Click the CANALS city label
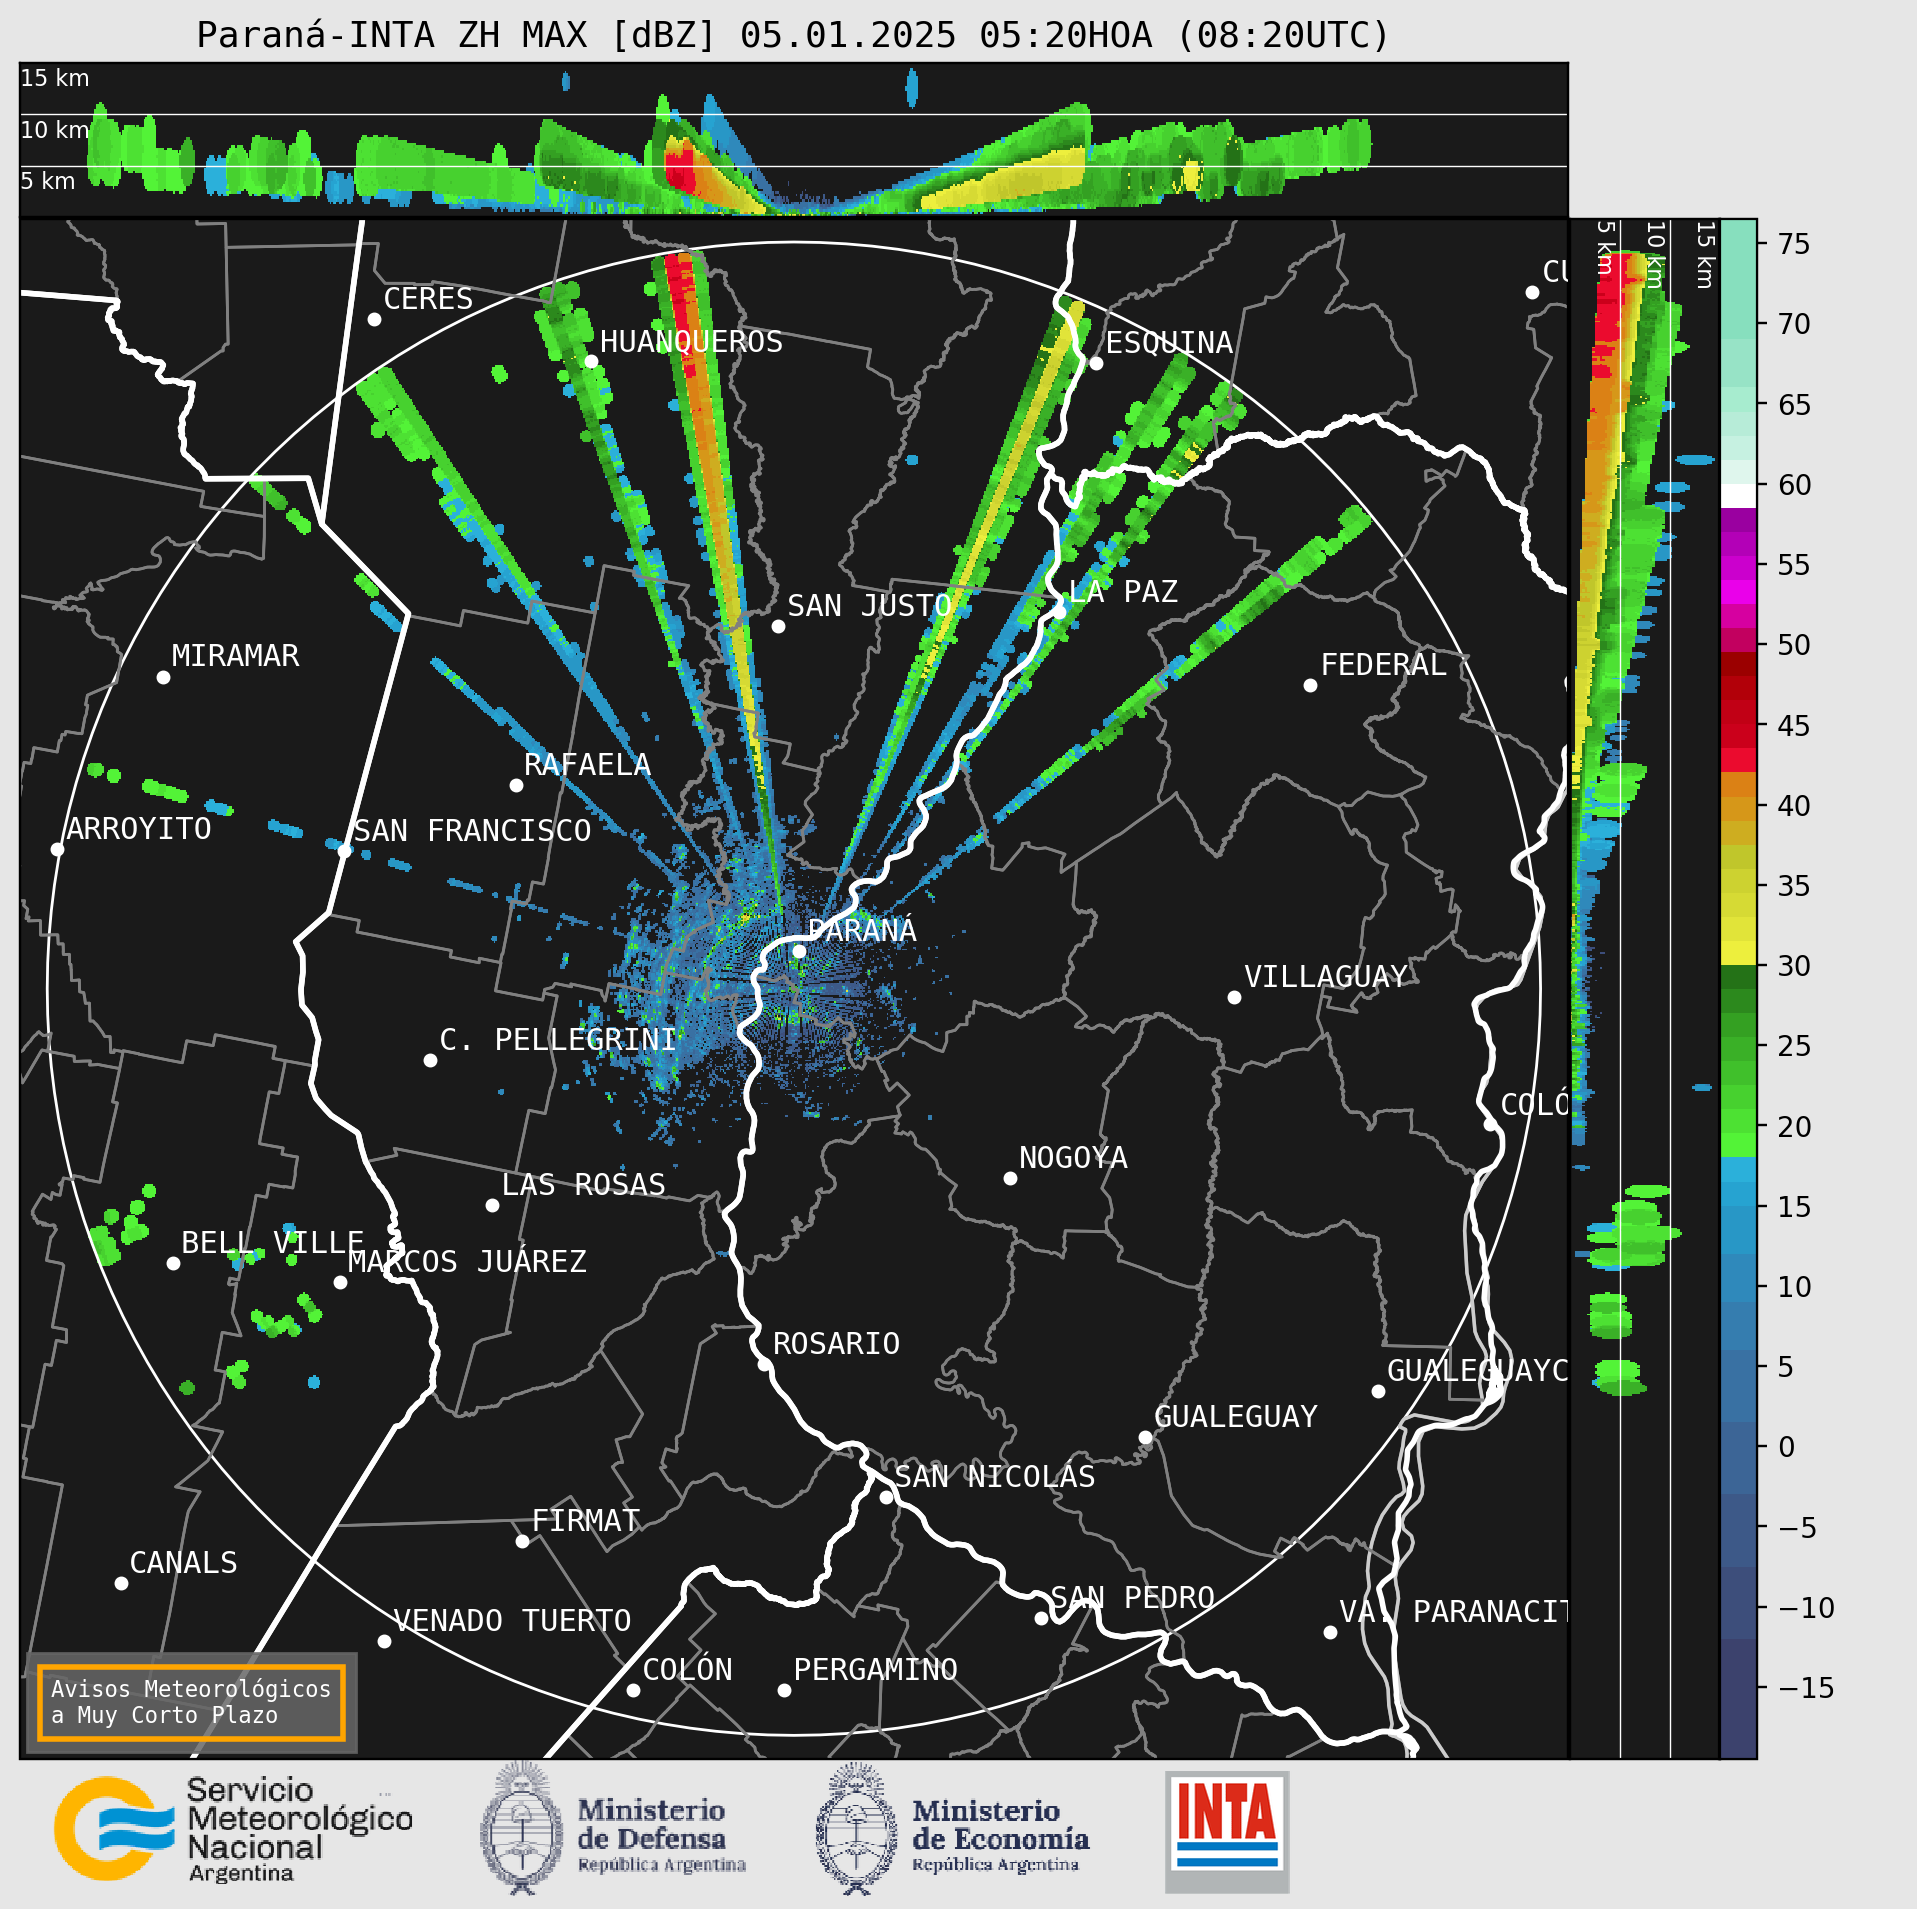The image size is (1917, 1909). click(184, 1562)
